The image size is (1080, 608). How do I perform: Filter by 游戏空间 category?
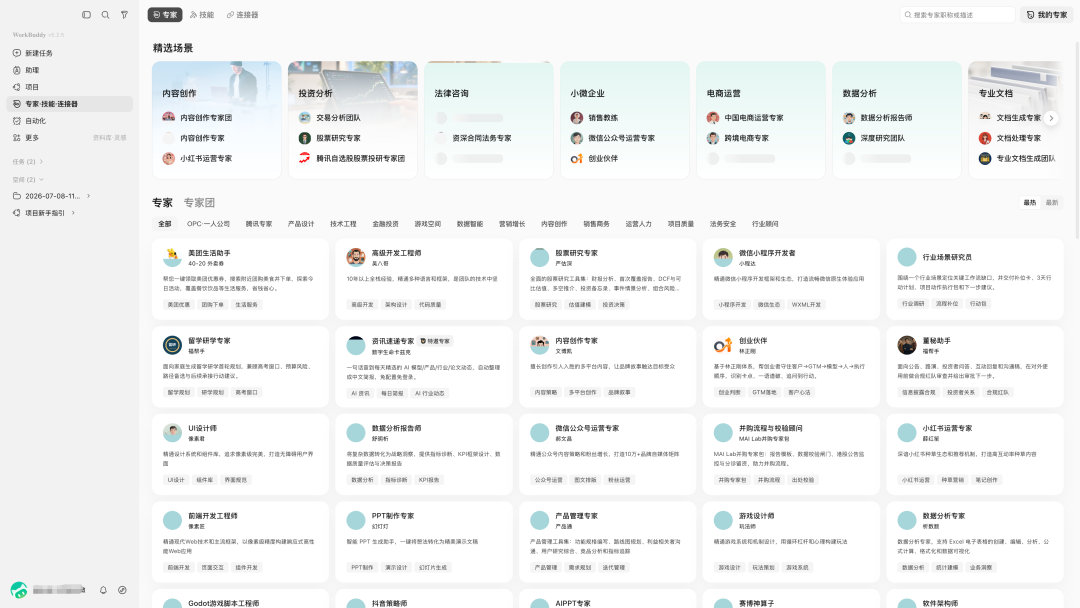click(x=428, y=224)
